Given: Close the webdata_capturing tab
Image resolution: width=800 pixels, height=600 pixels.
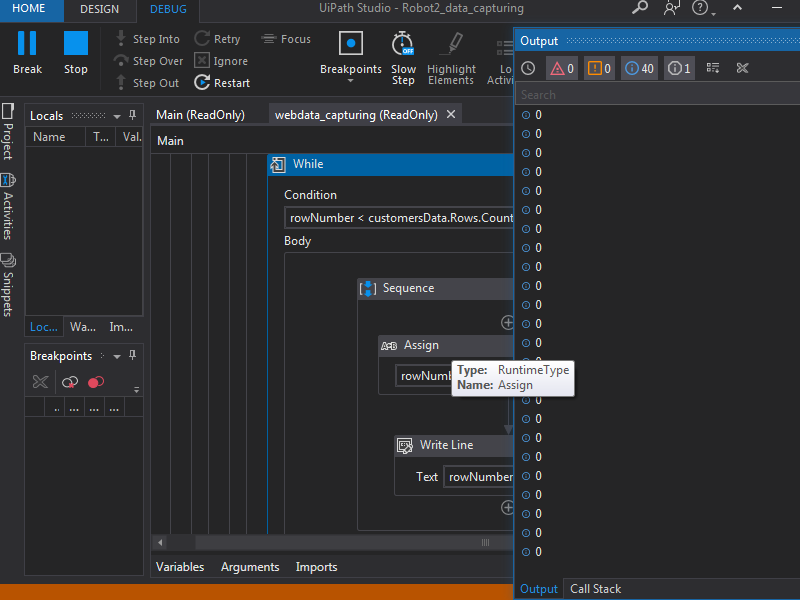Looking at the screenshot, I should pyautogui.click(x=451, y=114).
